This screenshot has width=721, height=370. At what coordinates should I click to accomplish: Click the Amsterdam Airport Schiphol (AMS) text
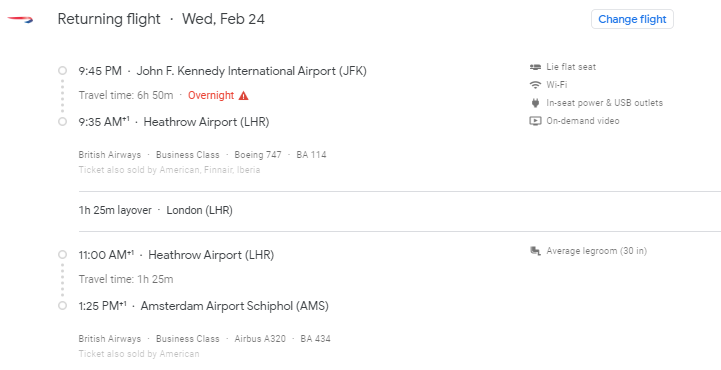pos(235,306)
